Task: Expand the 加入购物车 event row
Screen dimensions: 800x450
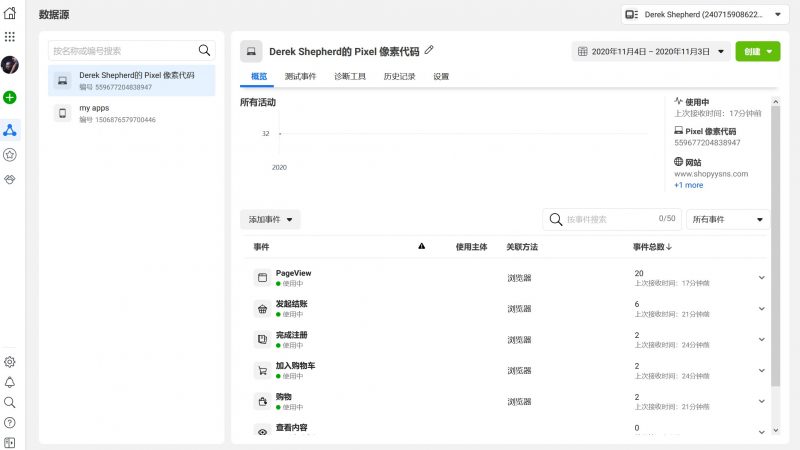Action: click(761, 370)
